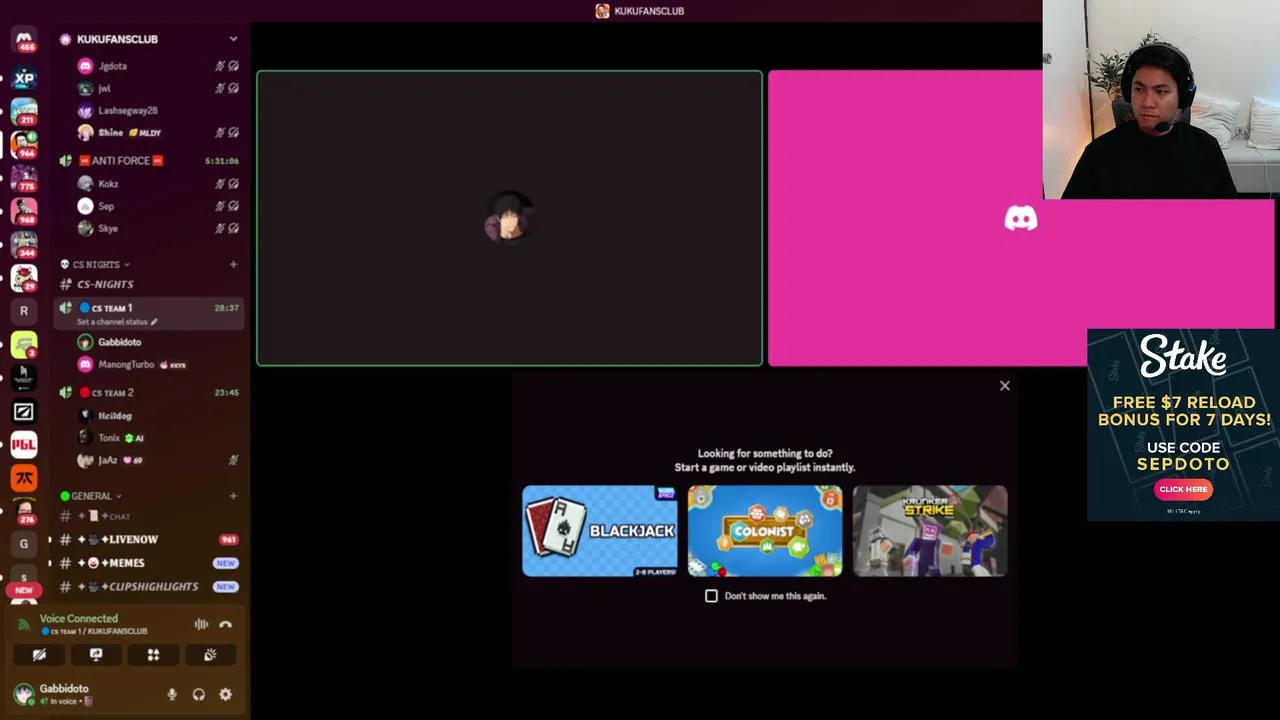Open the soundboard button
The height and width of the screenshot is (720, 1280).
(210, 655)
